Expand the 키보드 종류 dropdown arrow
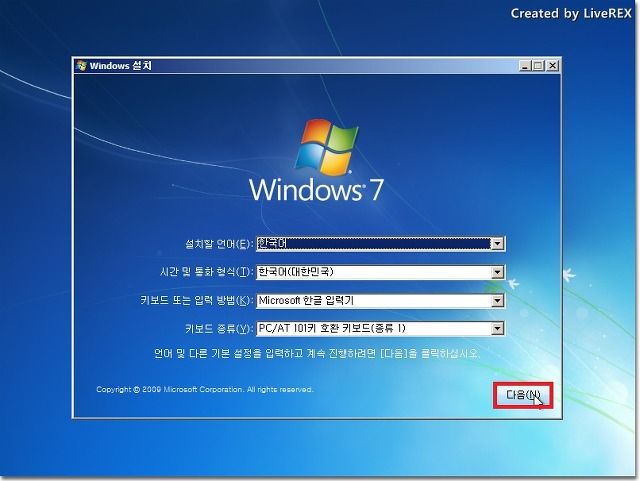This screenshot has width=640, height=481. click(x=497, y=328)
